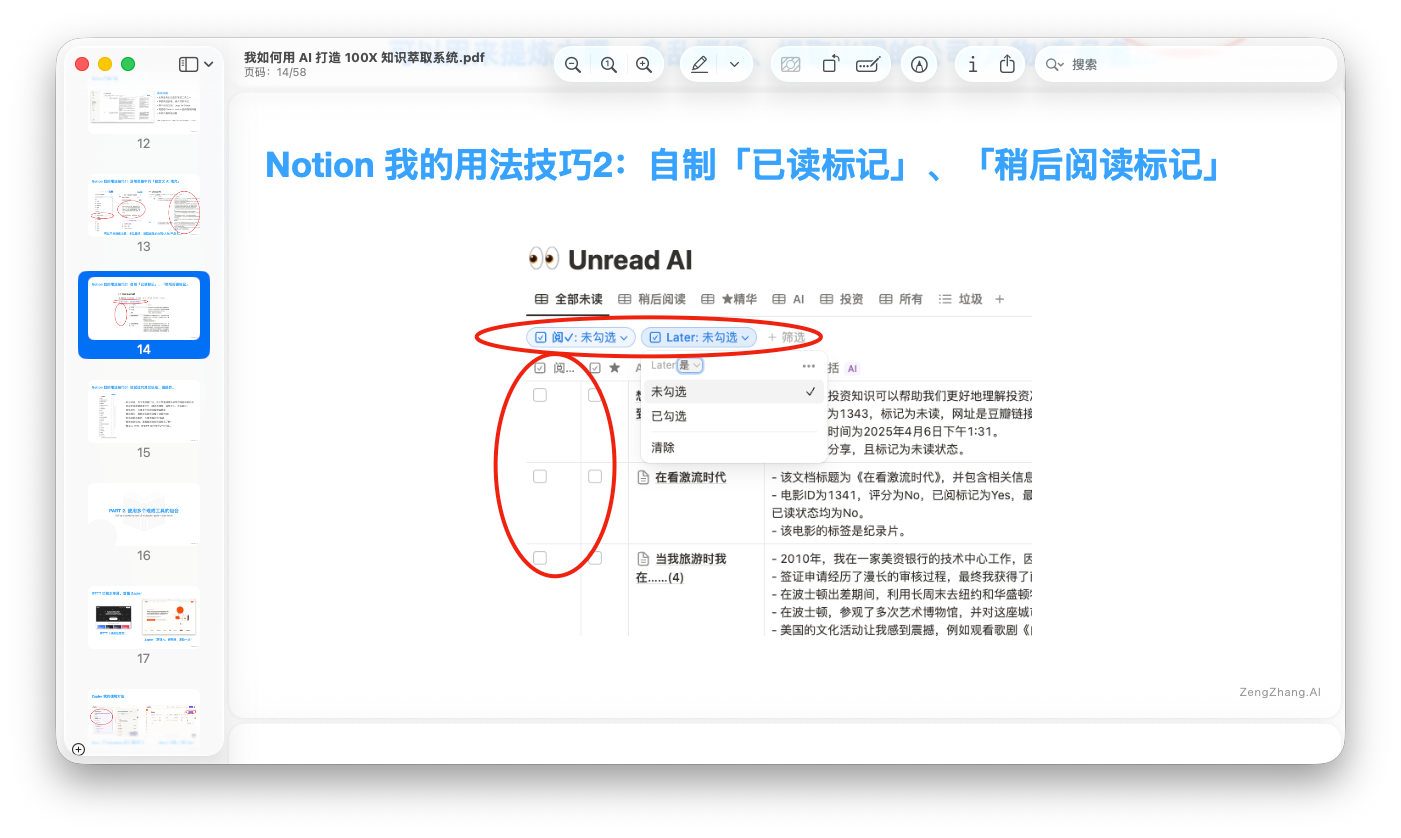Open the 垃圾 list tab

[x=960, y=299]
